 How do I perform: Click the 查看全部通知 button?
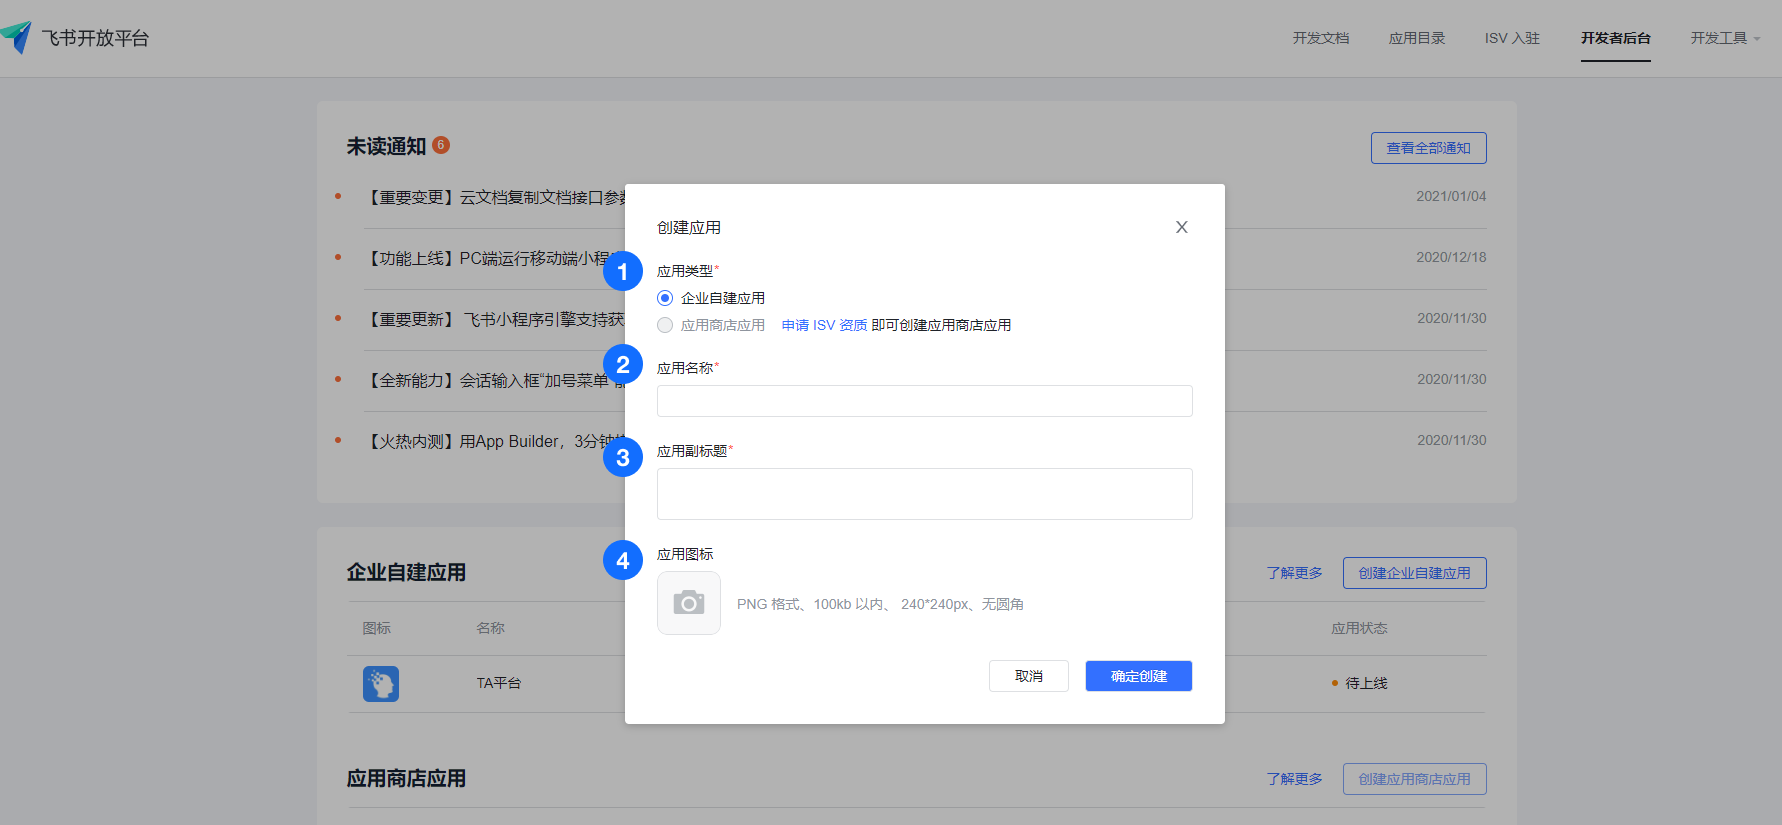1427,148
